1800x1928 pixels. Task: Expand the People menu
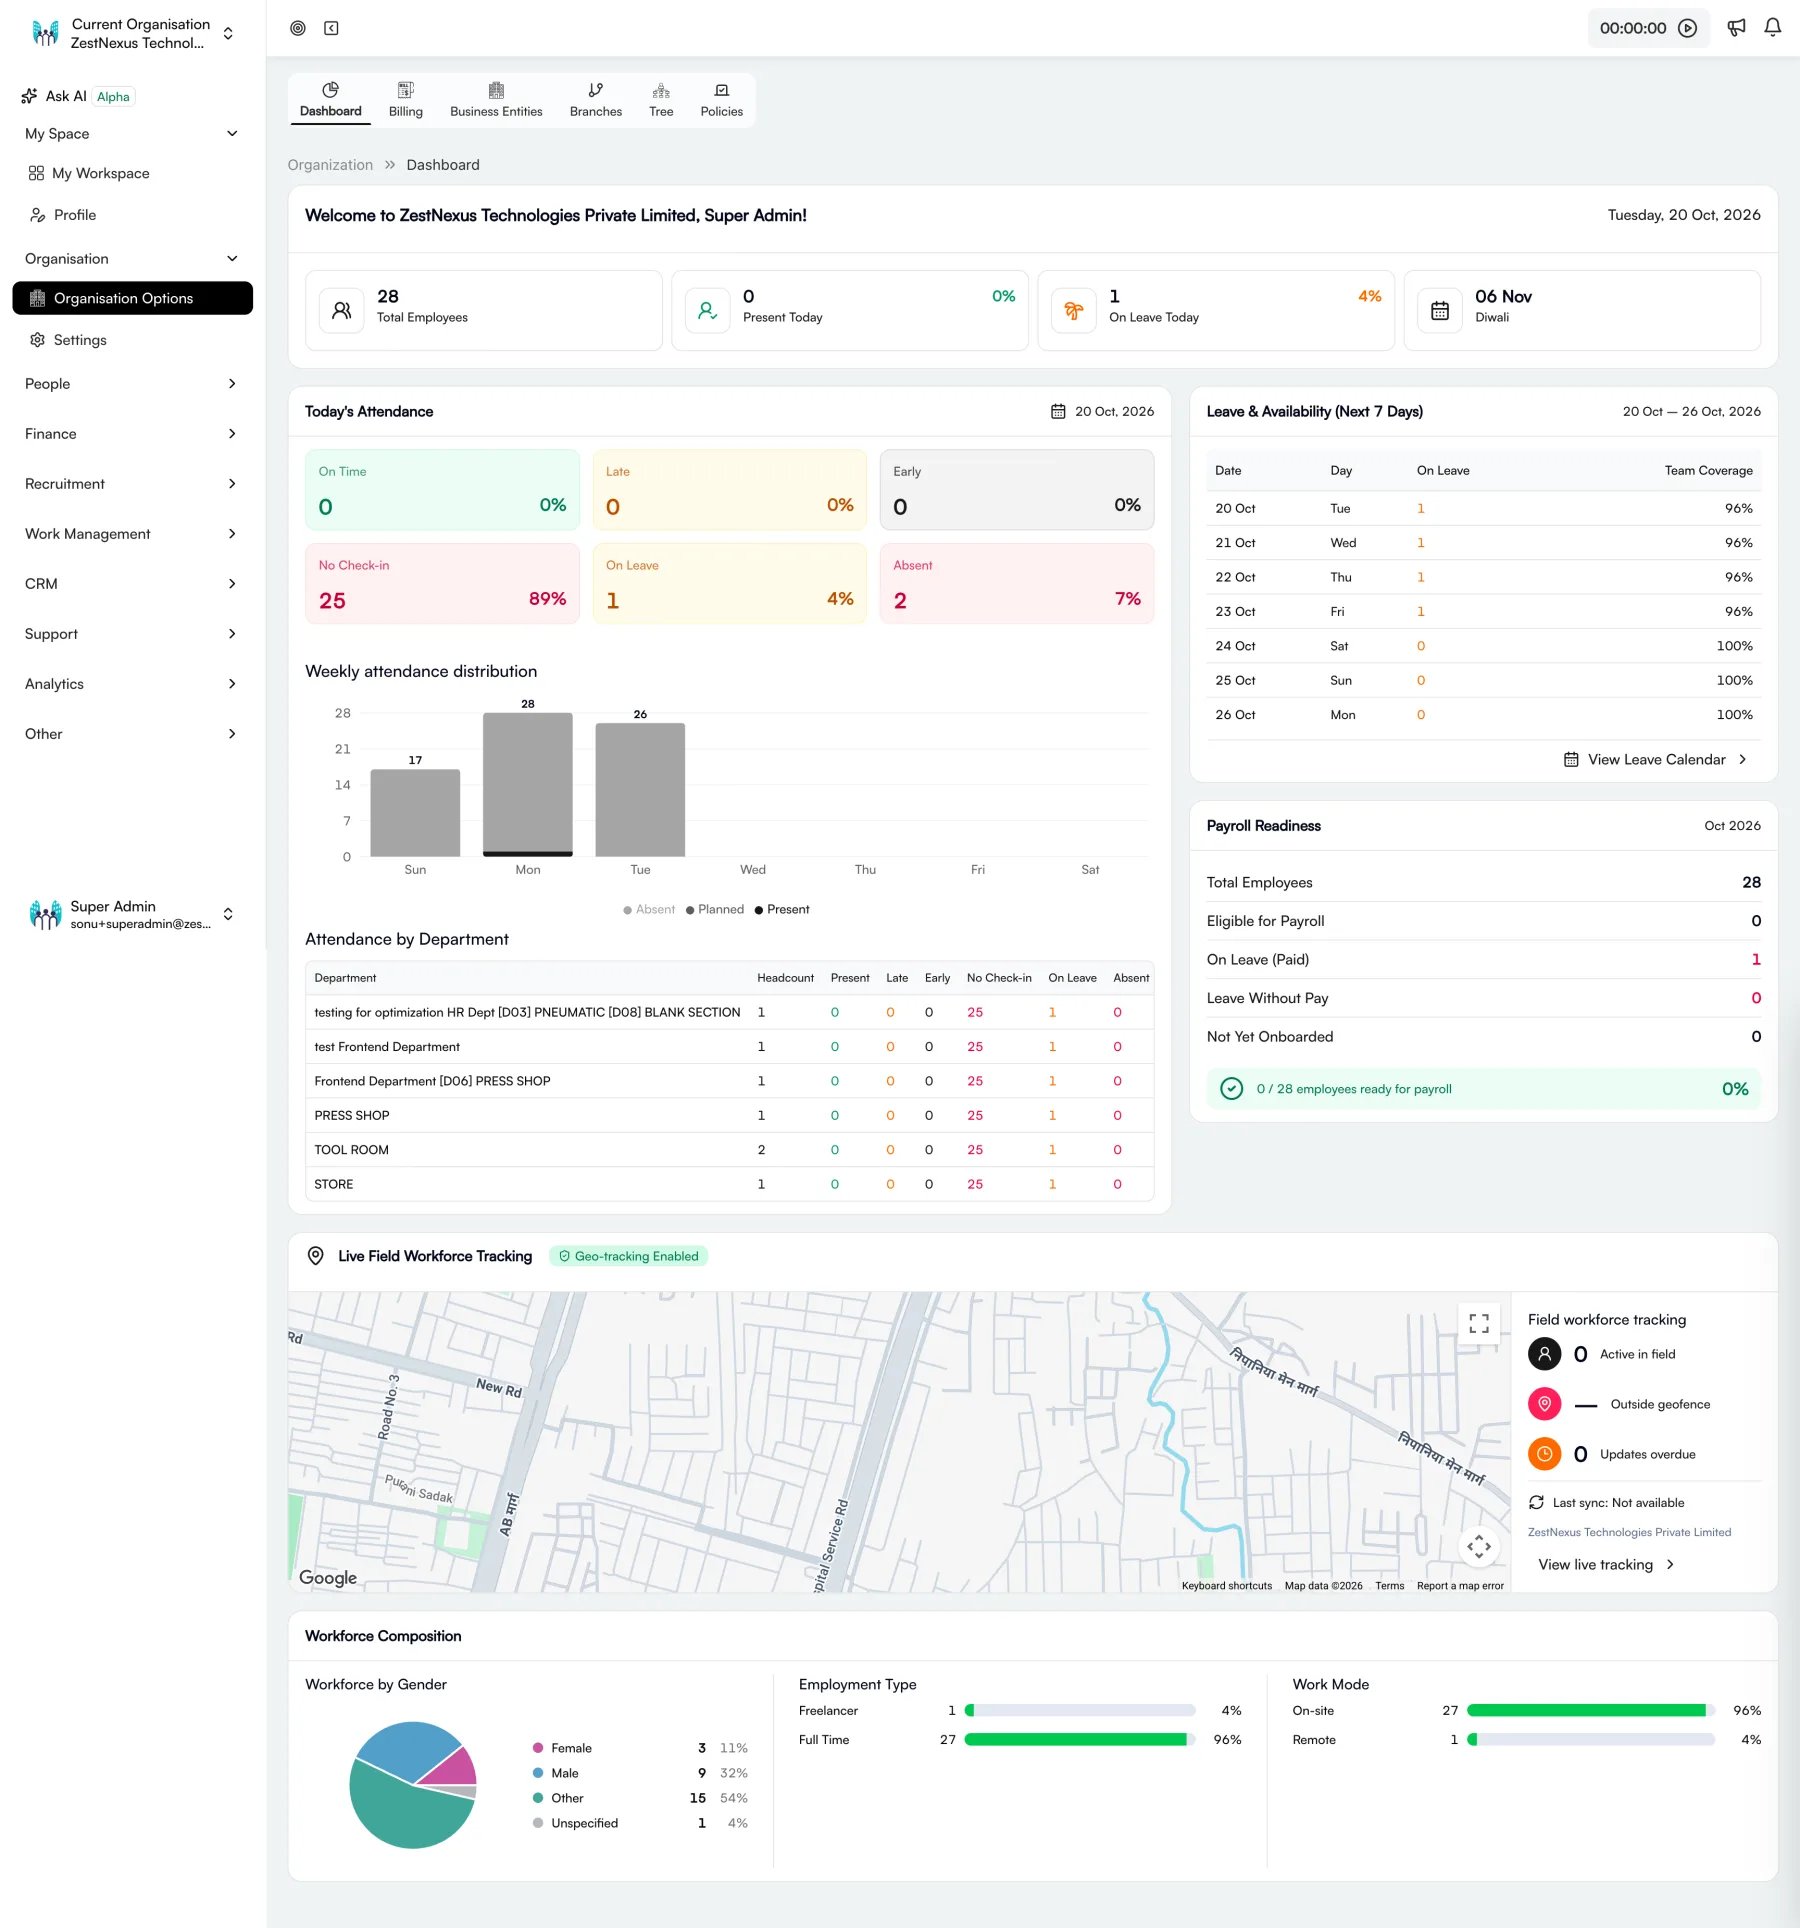click(132, 384)
